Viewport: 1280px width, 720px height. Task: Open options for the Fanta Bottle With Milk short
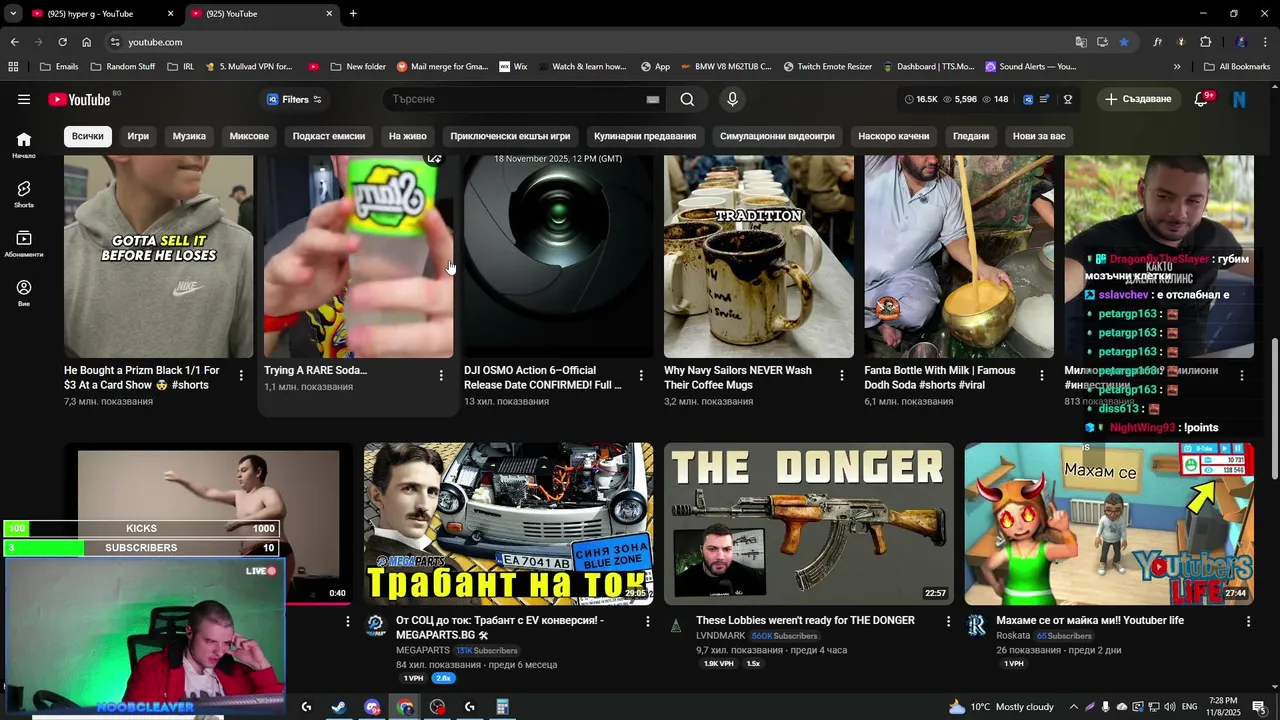coord(1041,376)
